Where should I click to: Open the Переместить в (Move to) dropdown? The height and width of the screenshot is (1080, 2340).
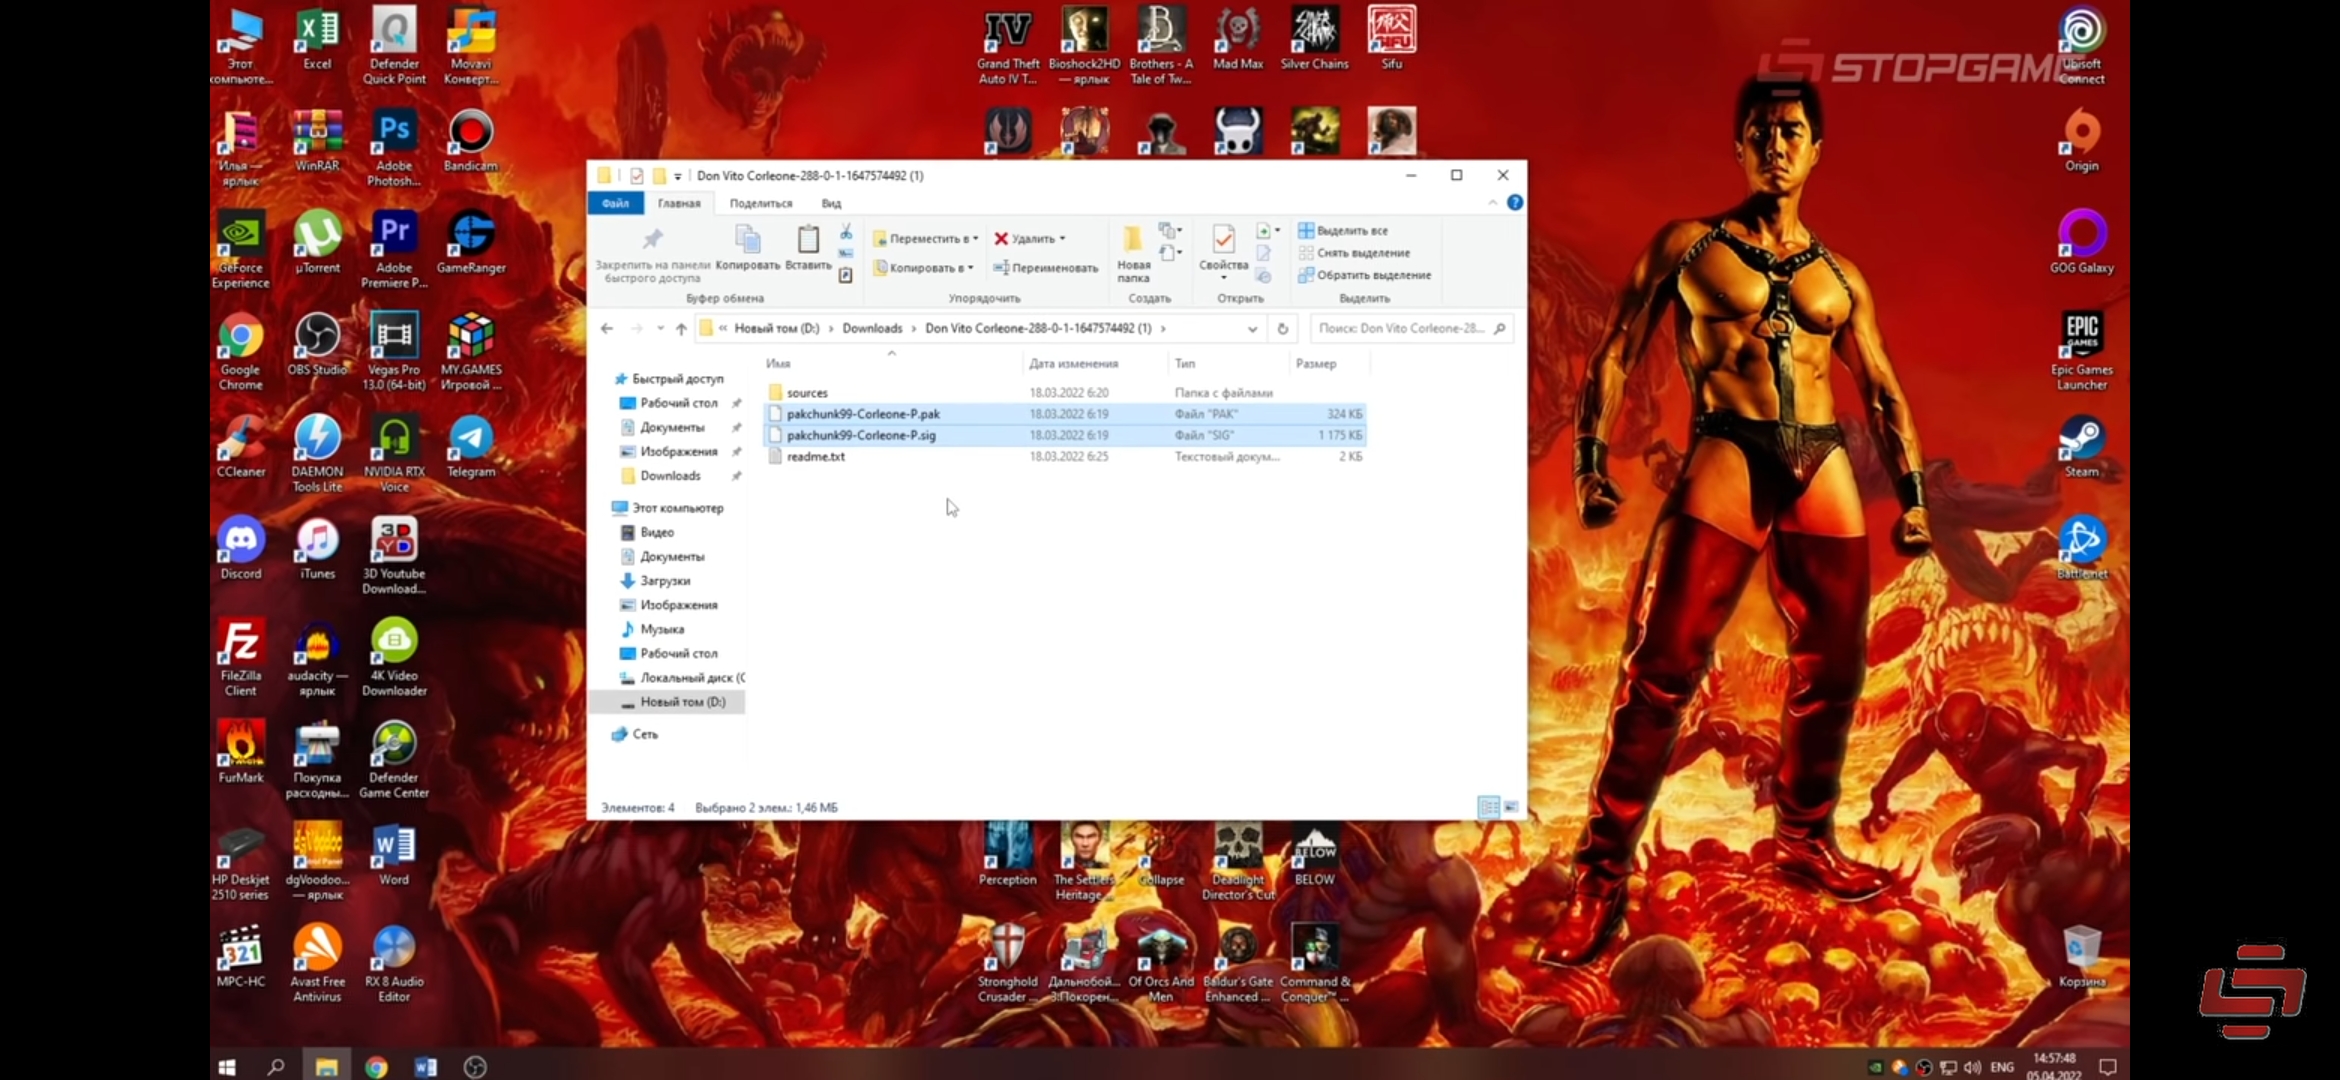pos(926,239)
